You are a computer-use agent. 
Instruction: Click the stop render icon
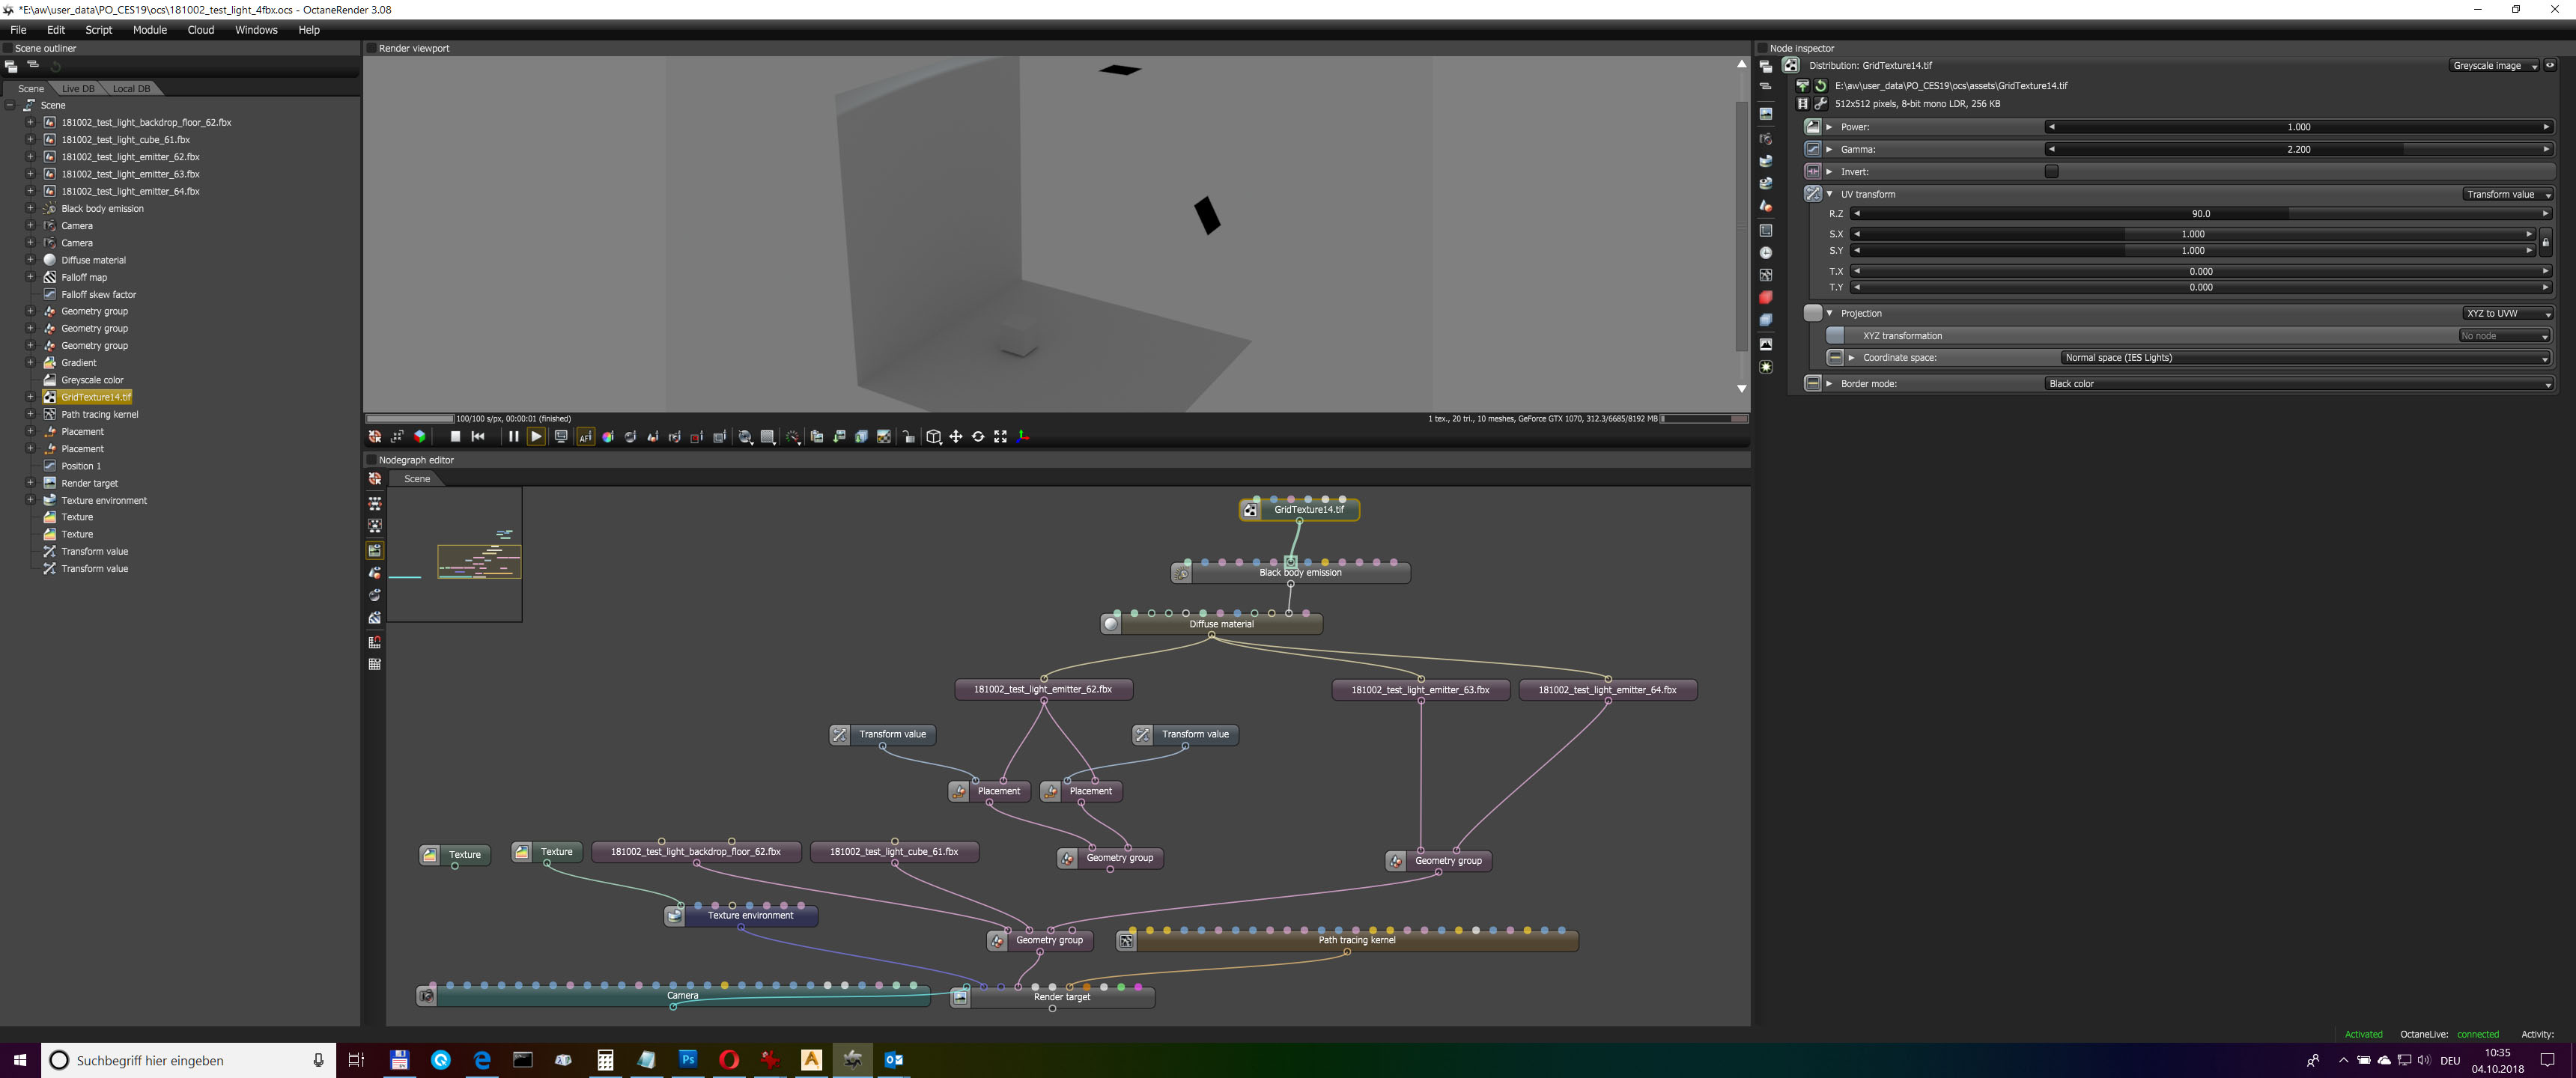pos(455,436)
